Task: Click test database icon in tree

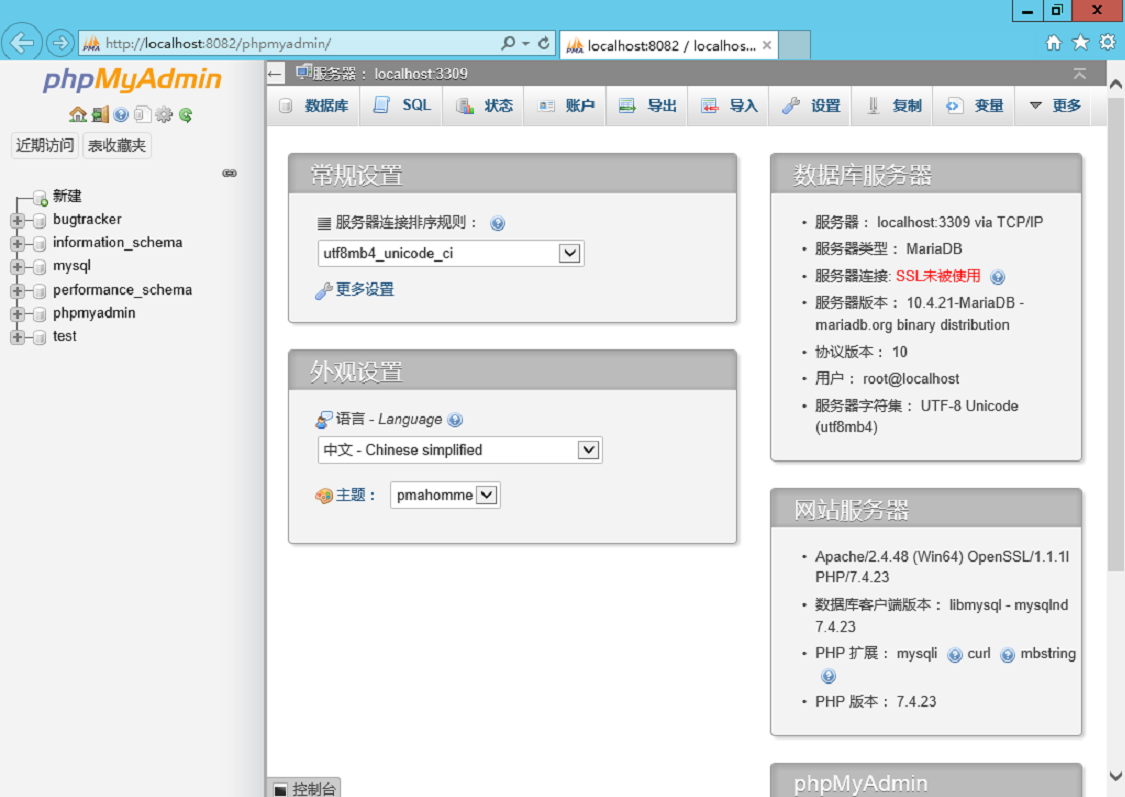Action: 39,337
